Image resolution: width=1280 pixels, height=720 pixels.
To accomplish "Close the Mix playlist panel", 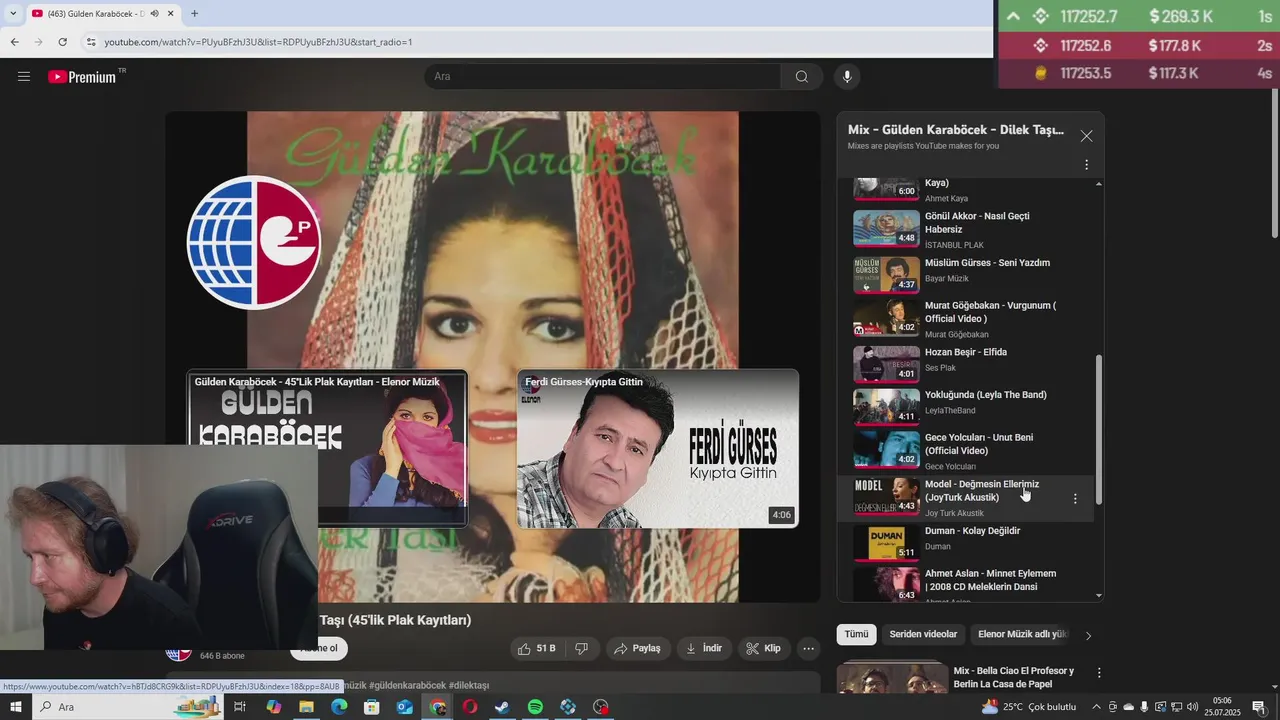I will [x=1086, y=136].
